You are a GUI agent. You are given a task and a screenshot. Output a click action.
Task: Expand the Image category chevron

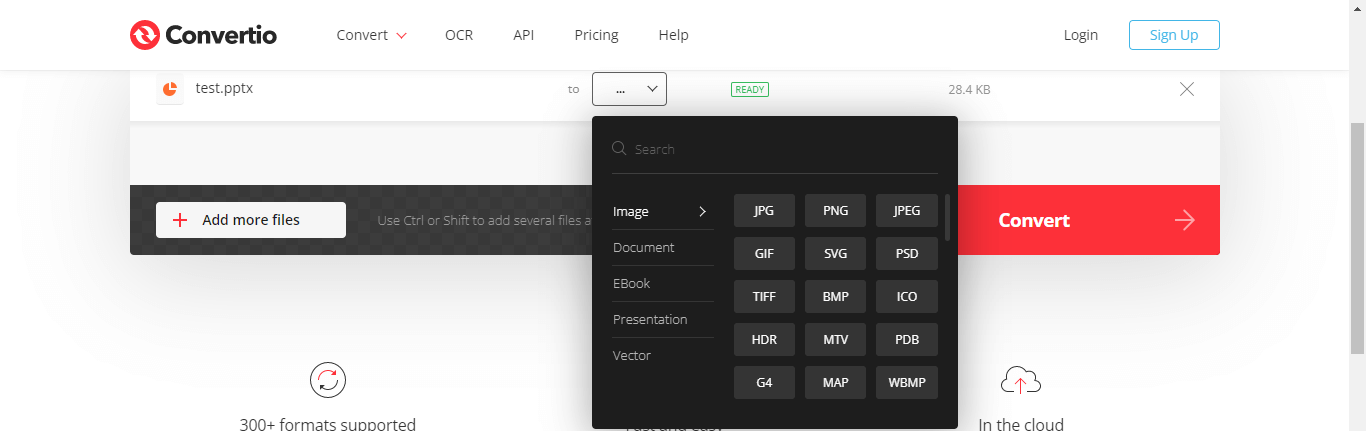pos(702,211)
